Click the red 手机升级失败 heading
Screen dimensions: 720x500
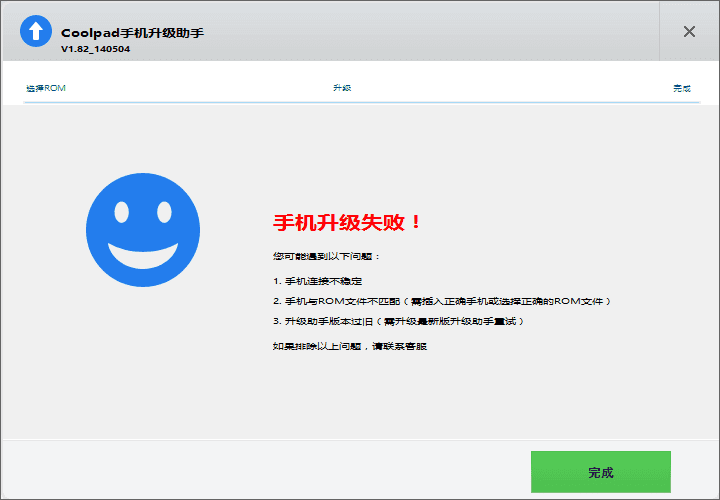347,222
